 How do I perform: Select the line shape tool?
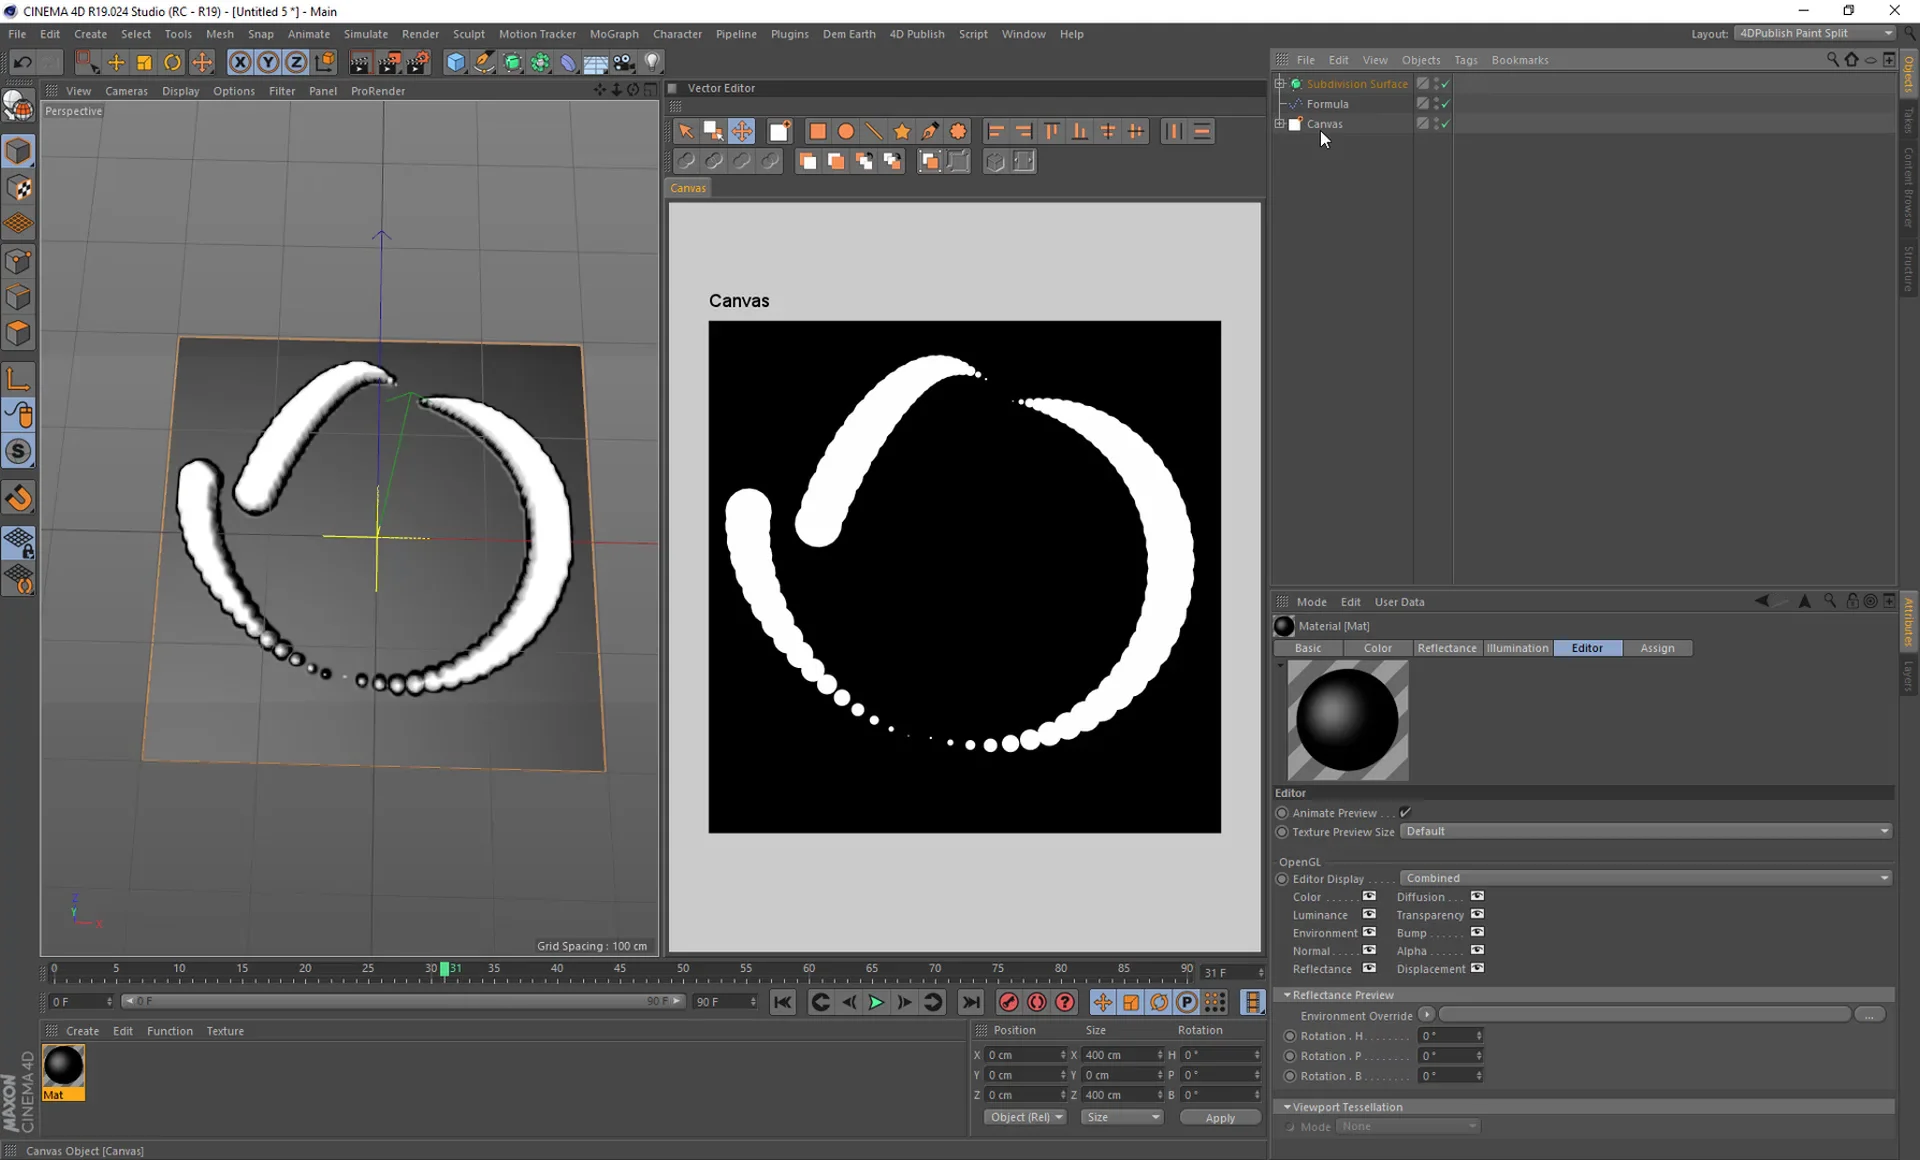point(874,131)
